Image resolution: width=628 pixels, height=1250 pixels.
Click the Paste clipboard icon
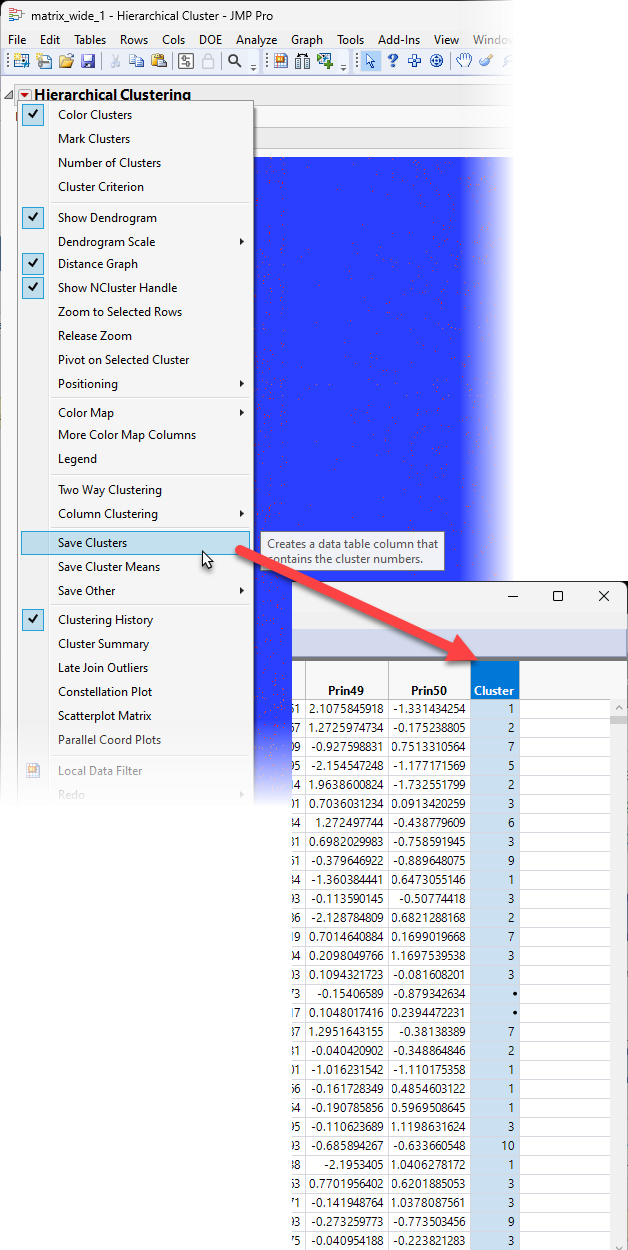[x=159, y=61]
